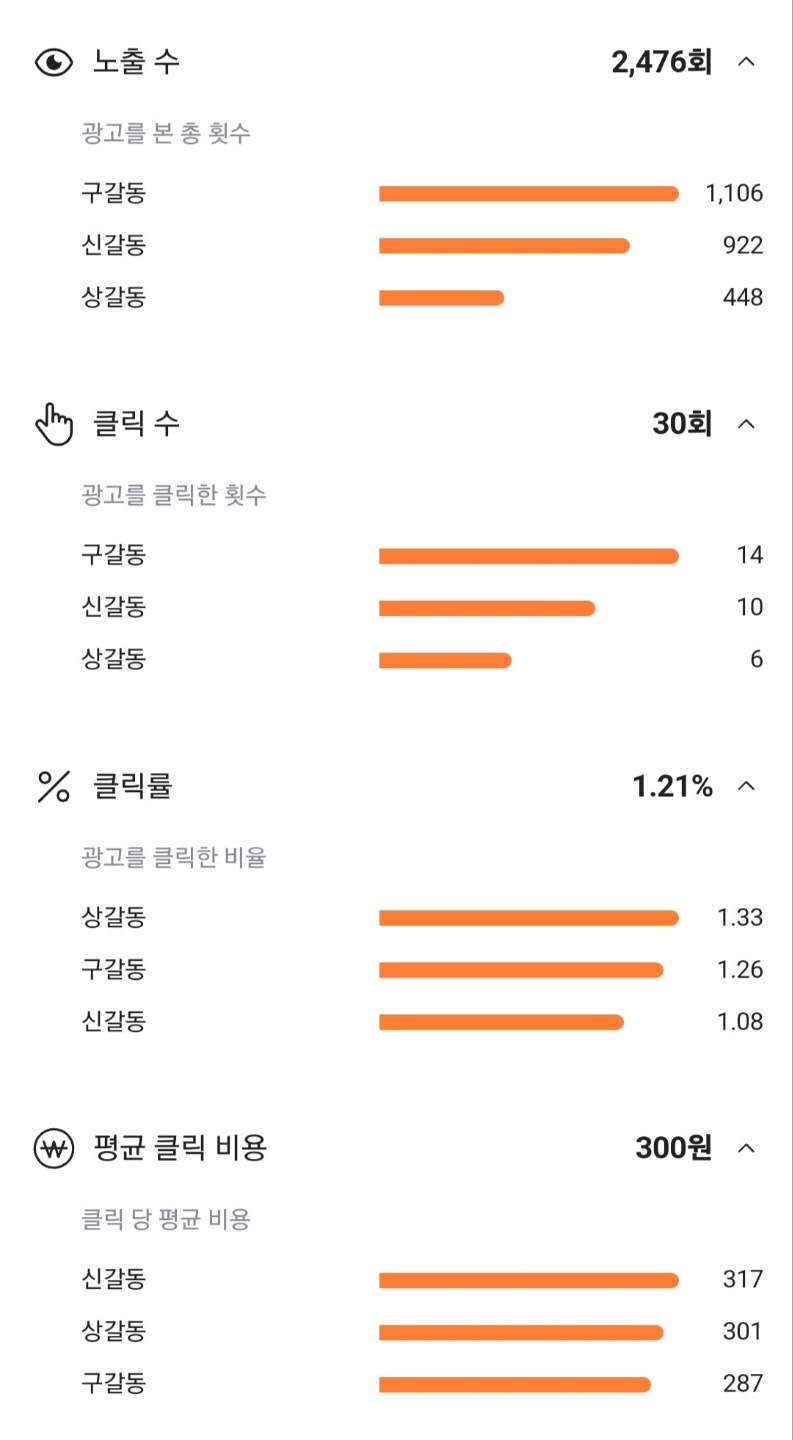This screenshot has width=793, height=1440.
Task: Click the percent icon beside 클릭률
Action: 54,787
